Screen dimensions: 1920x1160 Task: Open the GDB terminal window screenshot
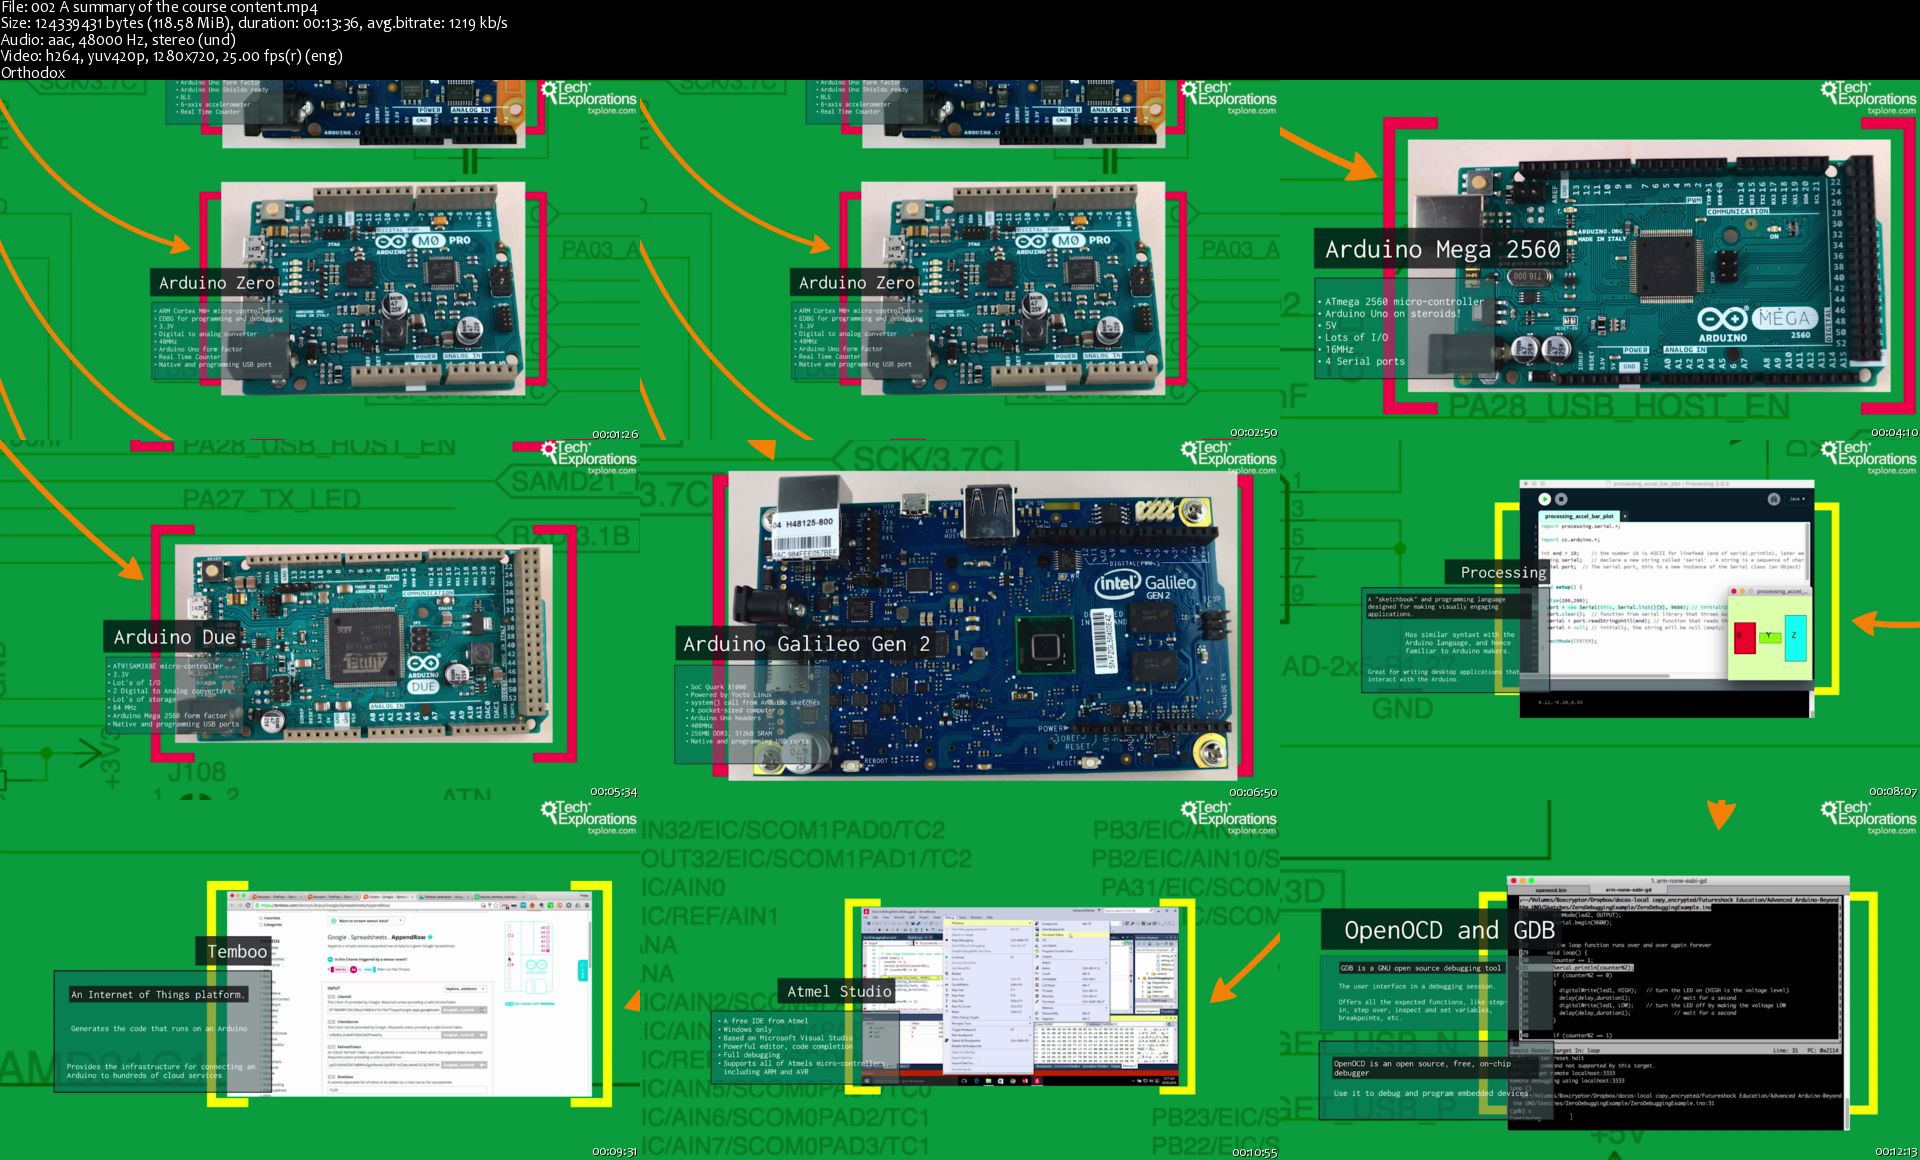tap(1678, 1004)
